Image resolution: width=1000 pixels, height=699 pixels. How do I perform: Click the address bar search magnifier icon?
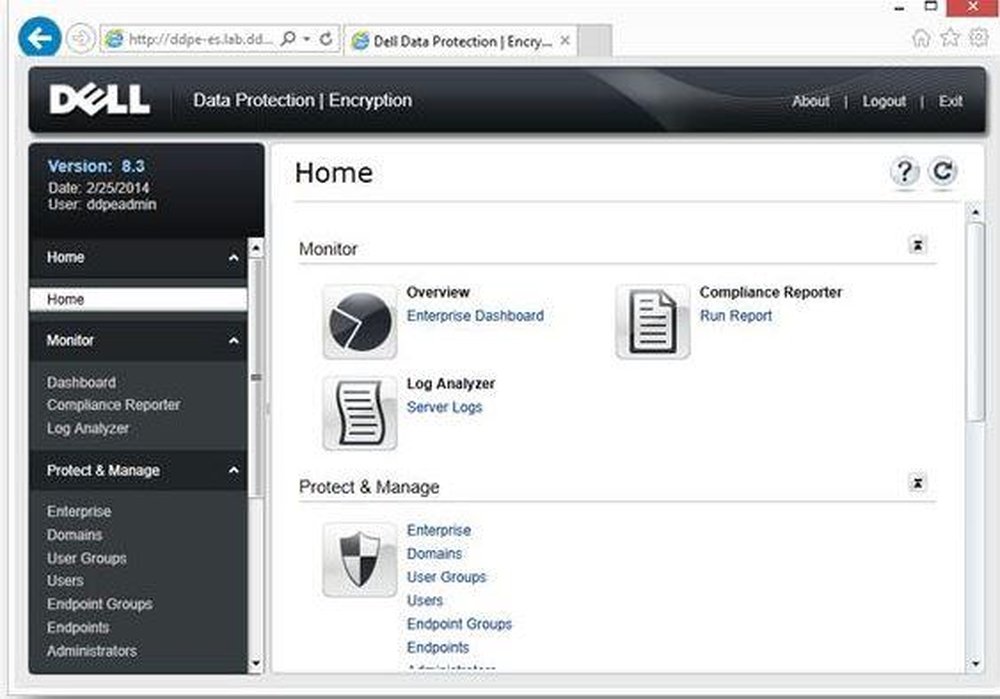pos(288,39)
